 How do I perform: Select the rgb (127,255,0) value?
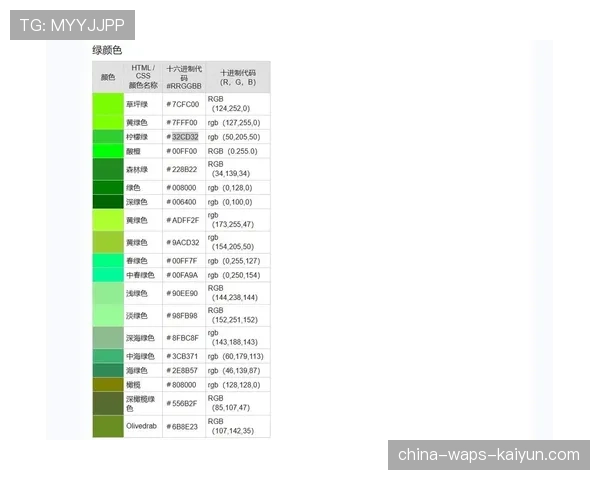[x=234, y=122]
